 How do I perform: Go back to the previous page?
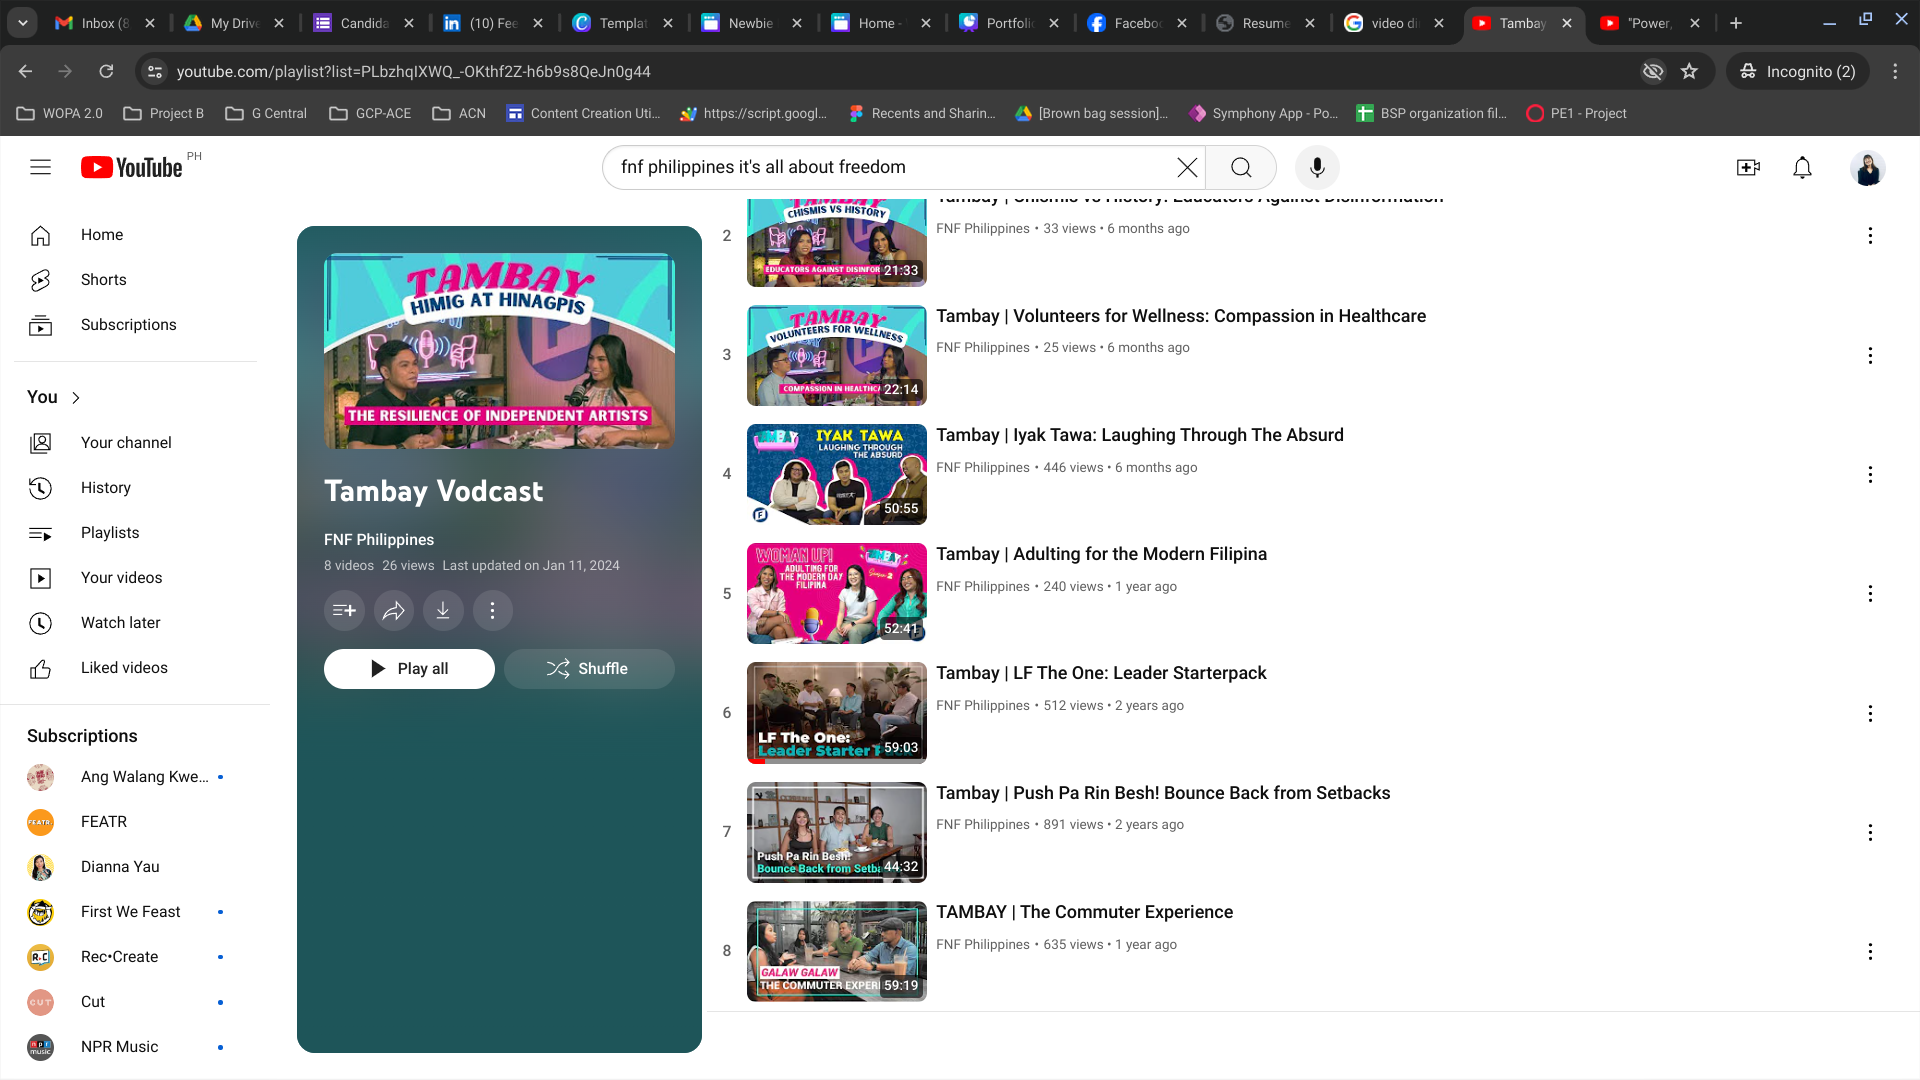[x=26, y=71]
